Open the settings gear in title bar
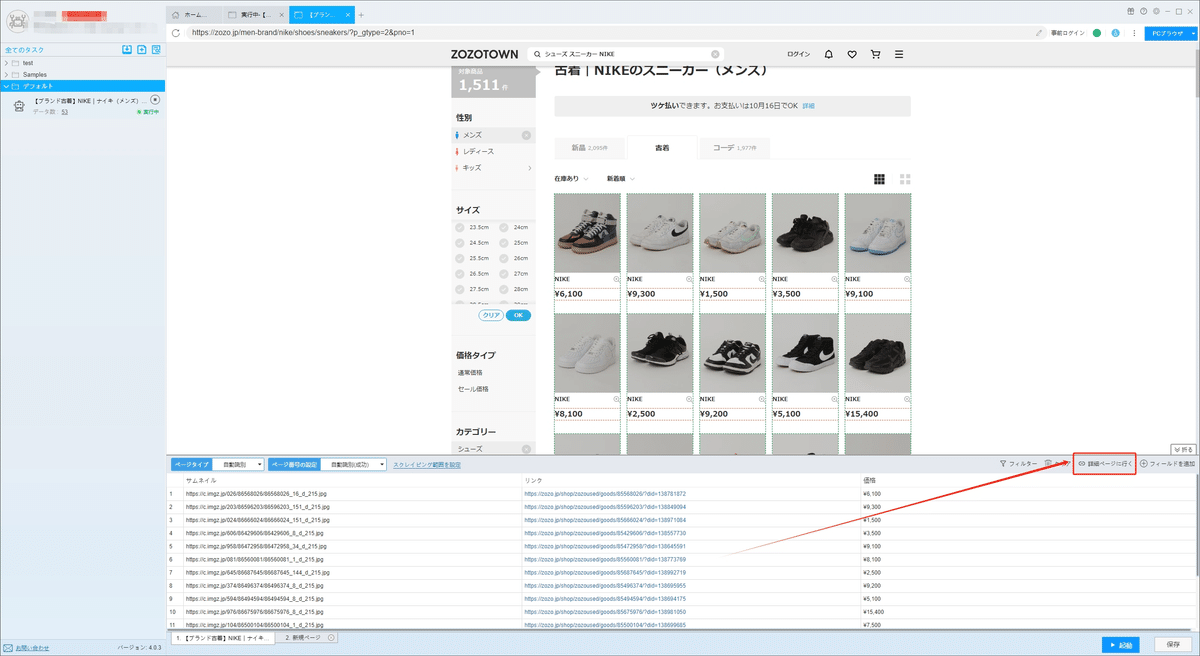 coord(1154,11)
